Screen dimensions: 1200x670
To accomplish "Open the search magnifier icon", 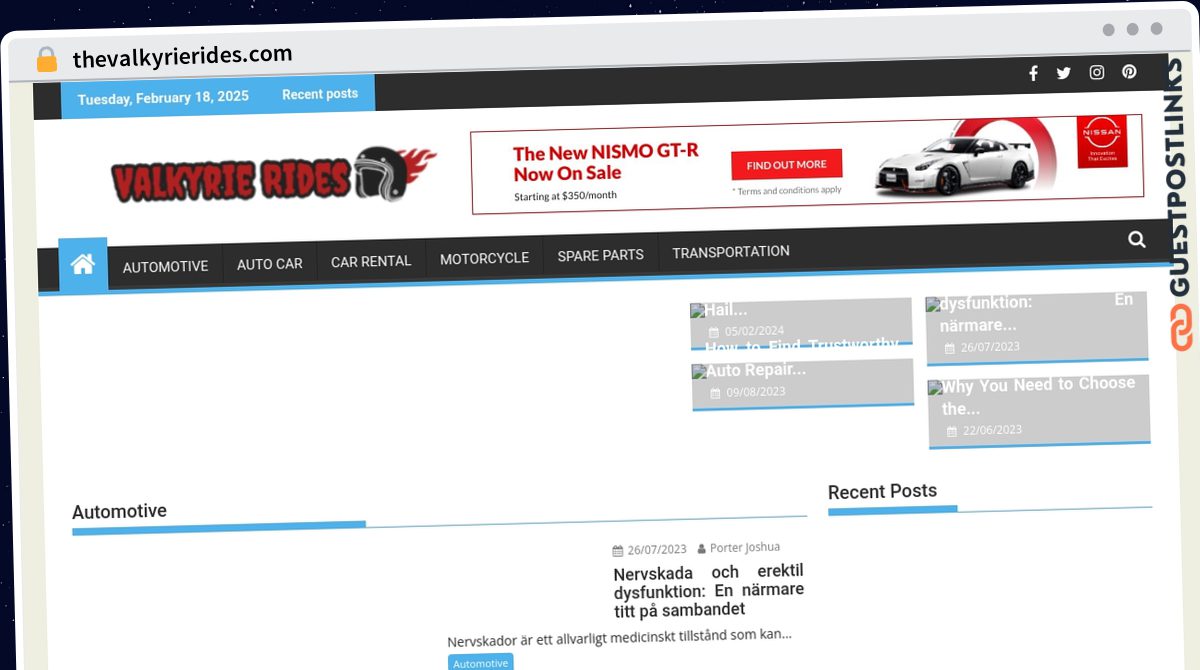I will [1137, 239].
